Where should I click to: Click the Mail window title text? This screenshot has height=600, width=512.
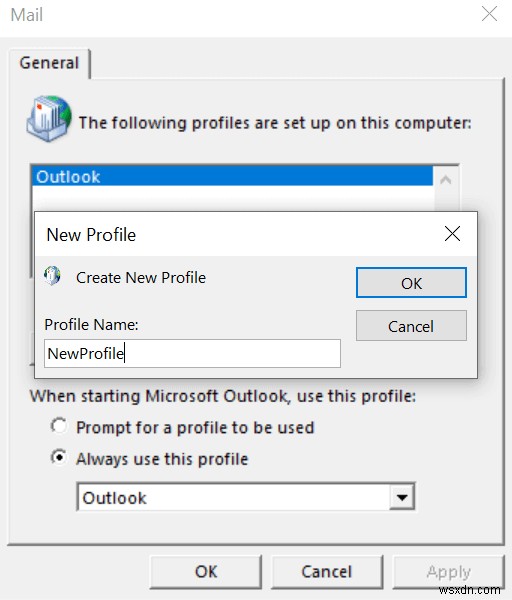[x=26, y=15]
